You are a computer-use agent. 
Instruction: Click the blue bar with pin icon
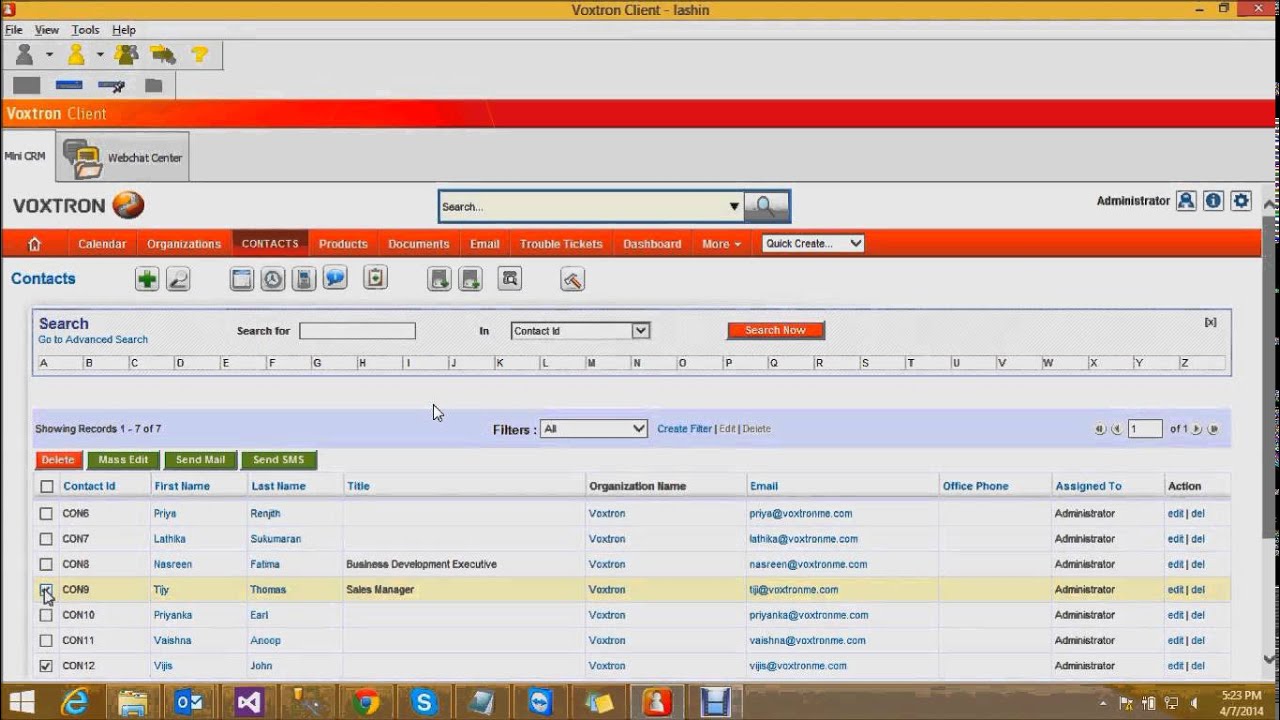(x=111, y=86)
